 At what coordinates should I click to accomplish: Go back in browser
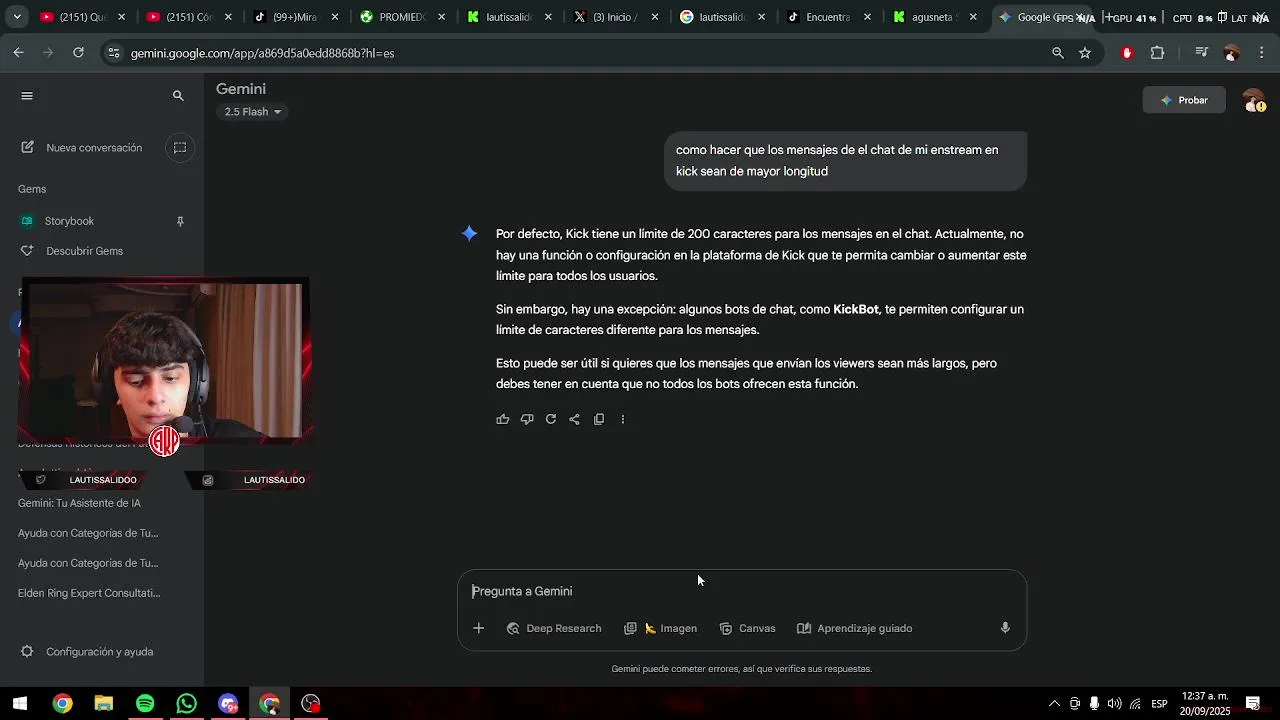point(18,53)
